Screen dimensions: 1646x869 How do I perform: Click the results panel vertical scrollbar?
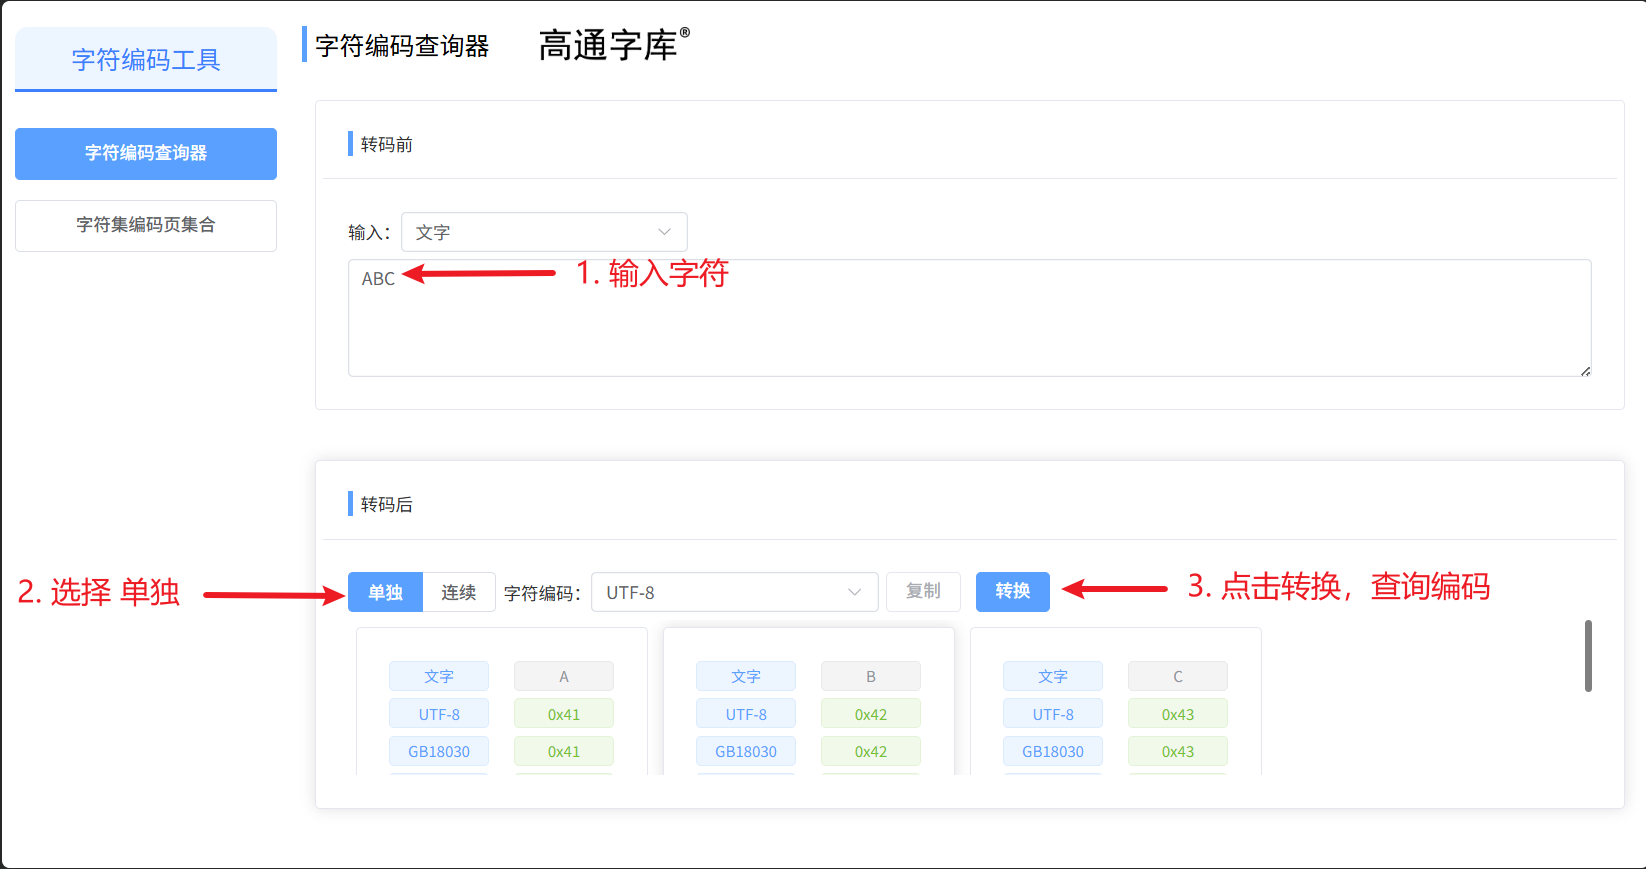click(x=1588, y=656)
